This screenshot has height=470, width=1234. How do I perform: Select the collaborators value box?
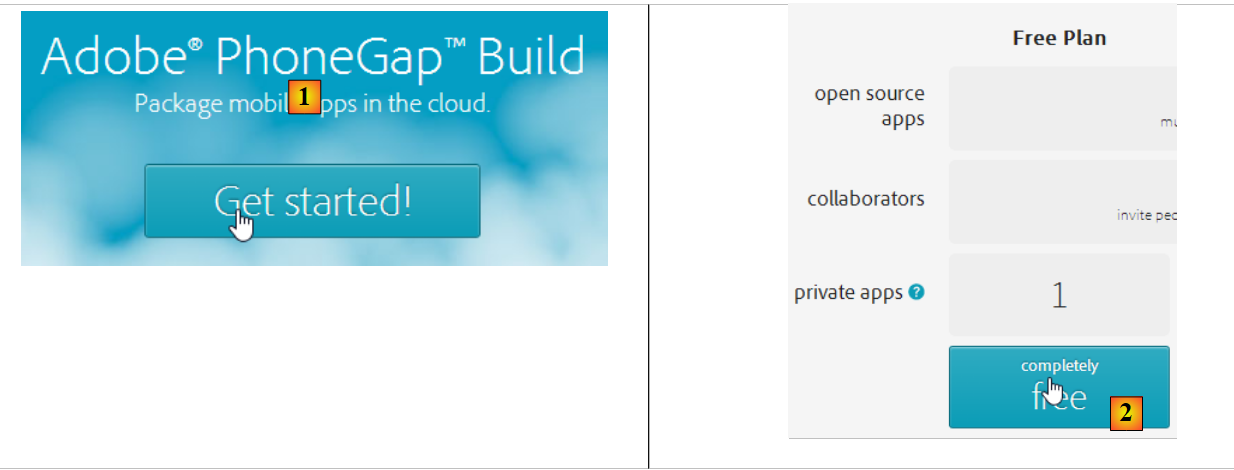click(1060, 201)
